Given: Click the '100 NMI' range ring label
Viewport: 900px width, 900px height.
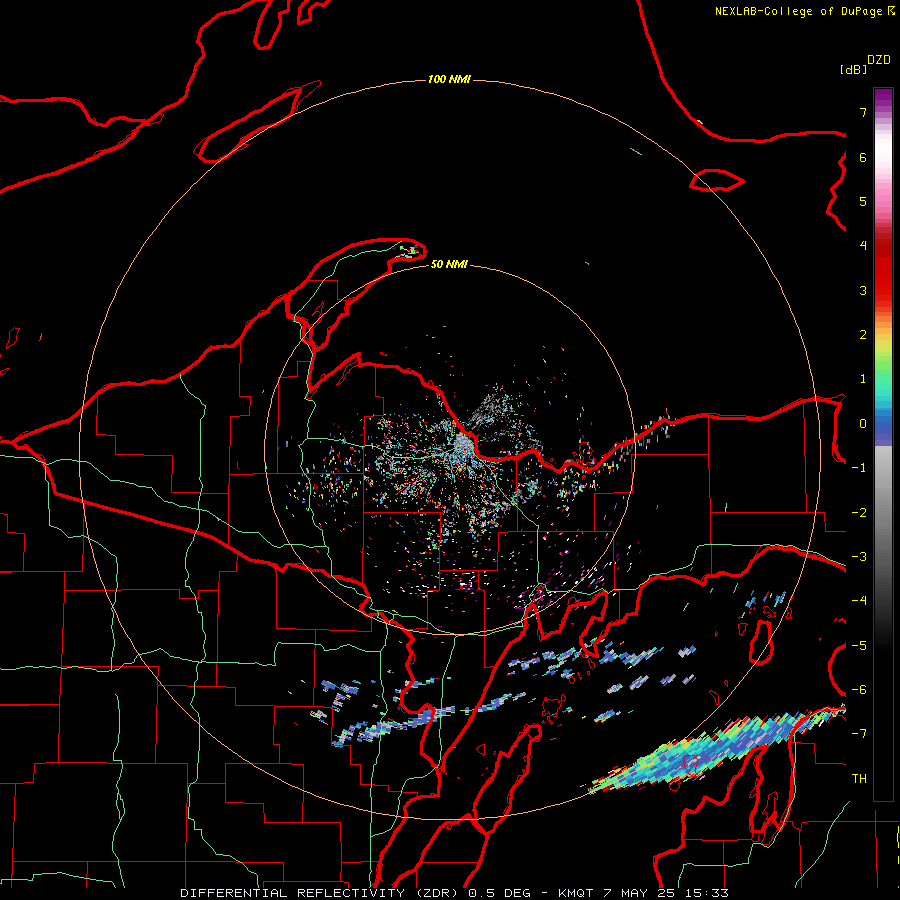Looking at the screenshot, I should [449, 79].
